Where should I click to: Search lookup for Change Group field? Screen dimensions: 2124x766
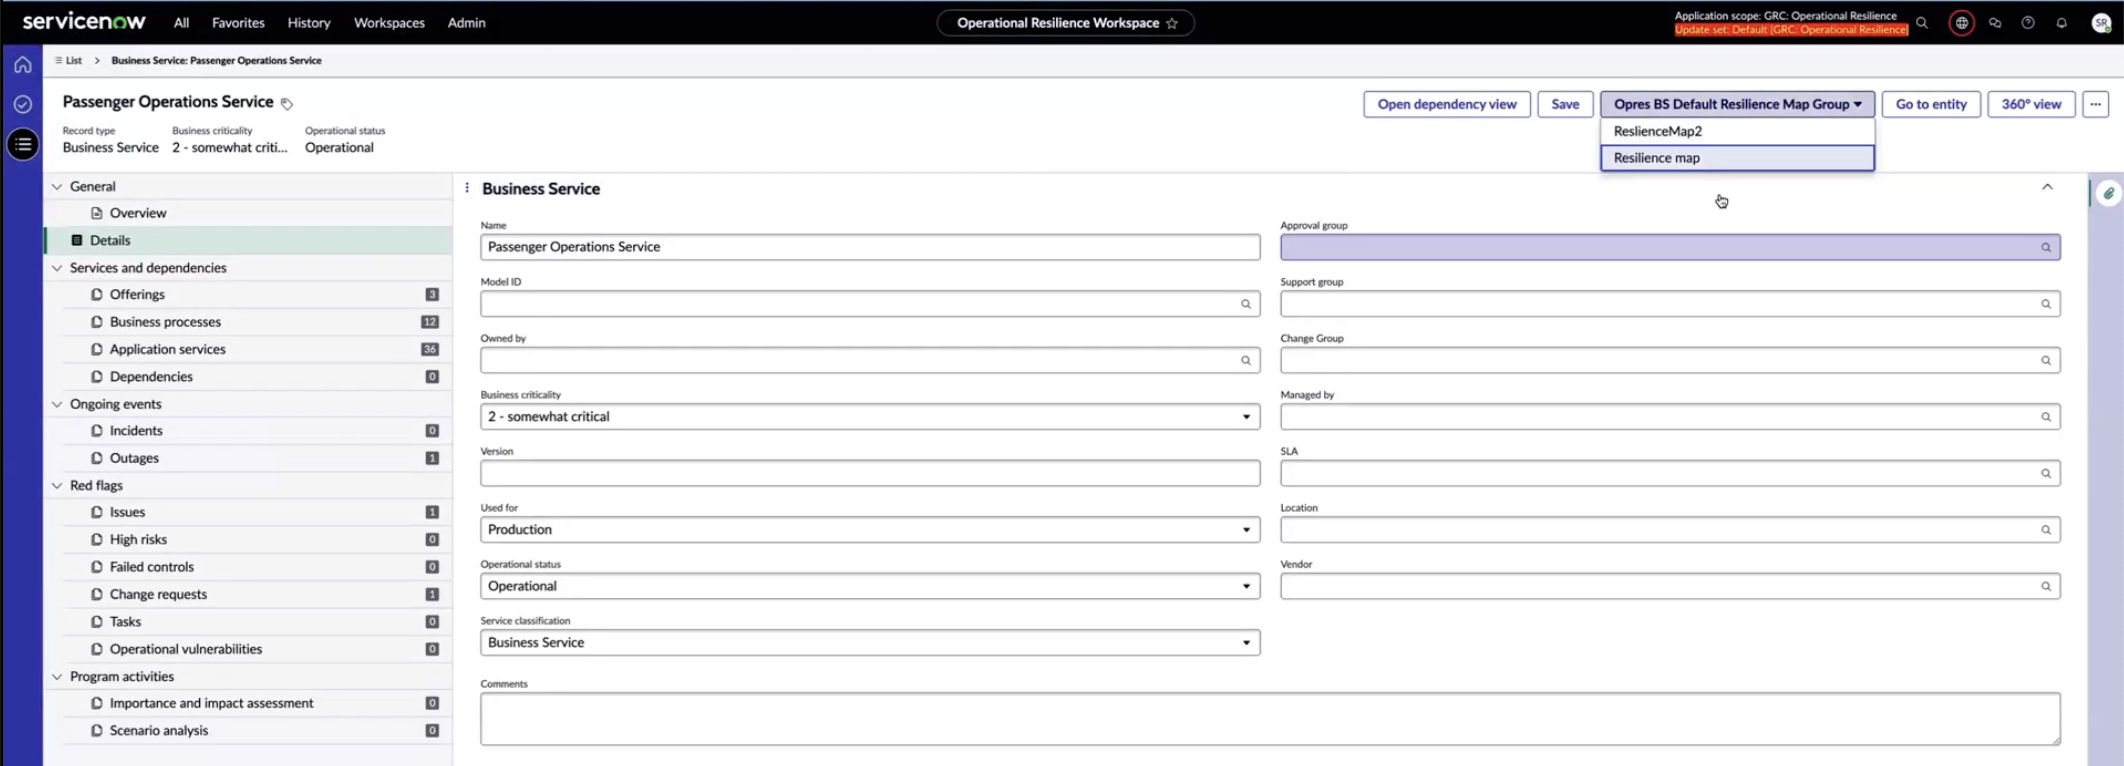point(2046,361)
